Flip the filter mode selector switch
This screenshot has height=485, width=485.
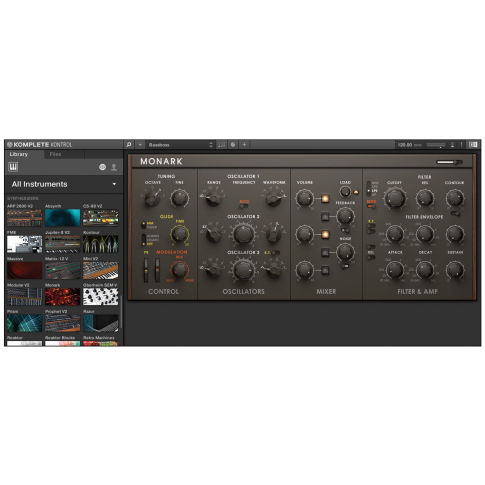[369, 188]
